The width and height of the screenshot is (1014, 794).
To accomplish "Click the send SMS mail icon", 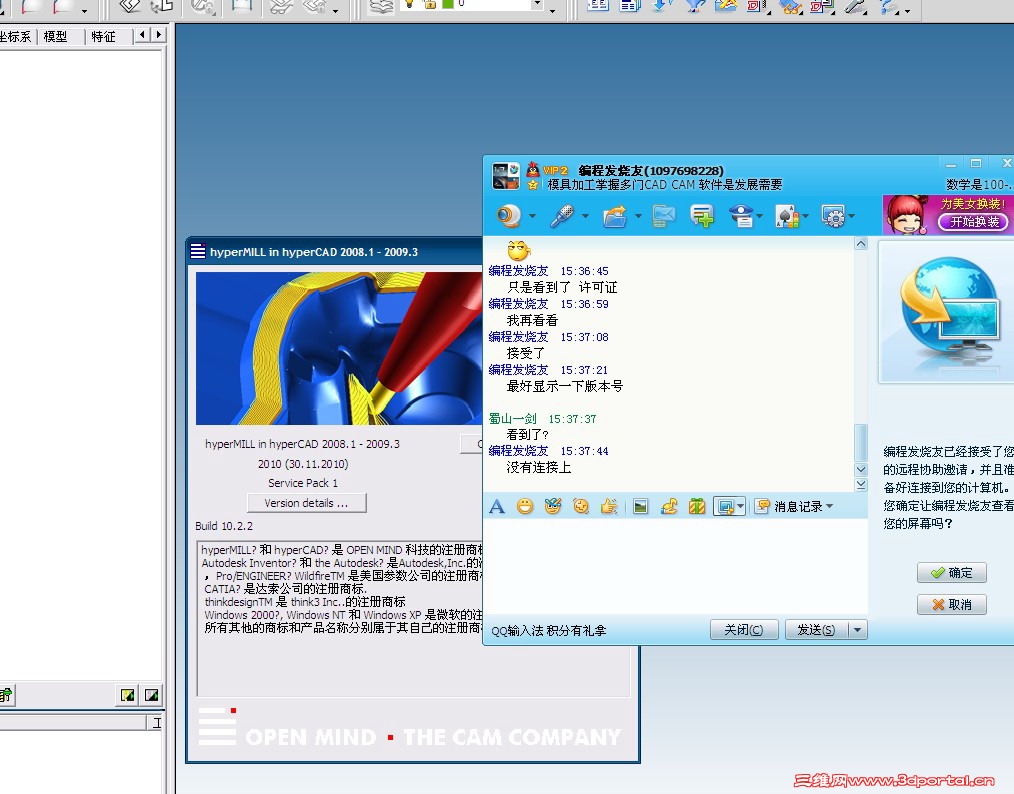I will click(x=663, y=216).
